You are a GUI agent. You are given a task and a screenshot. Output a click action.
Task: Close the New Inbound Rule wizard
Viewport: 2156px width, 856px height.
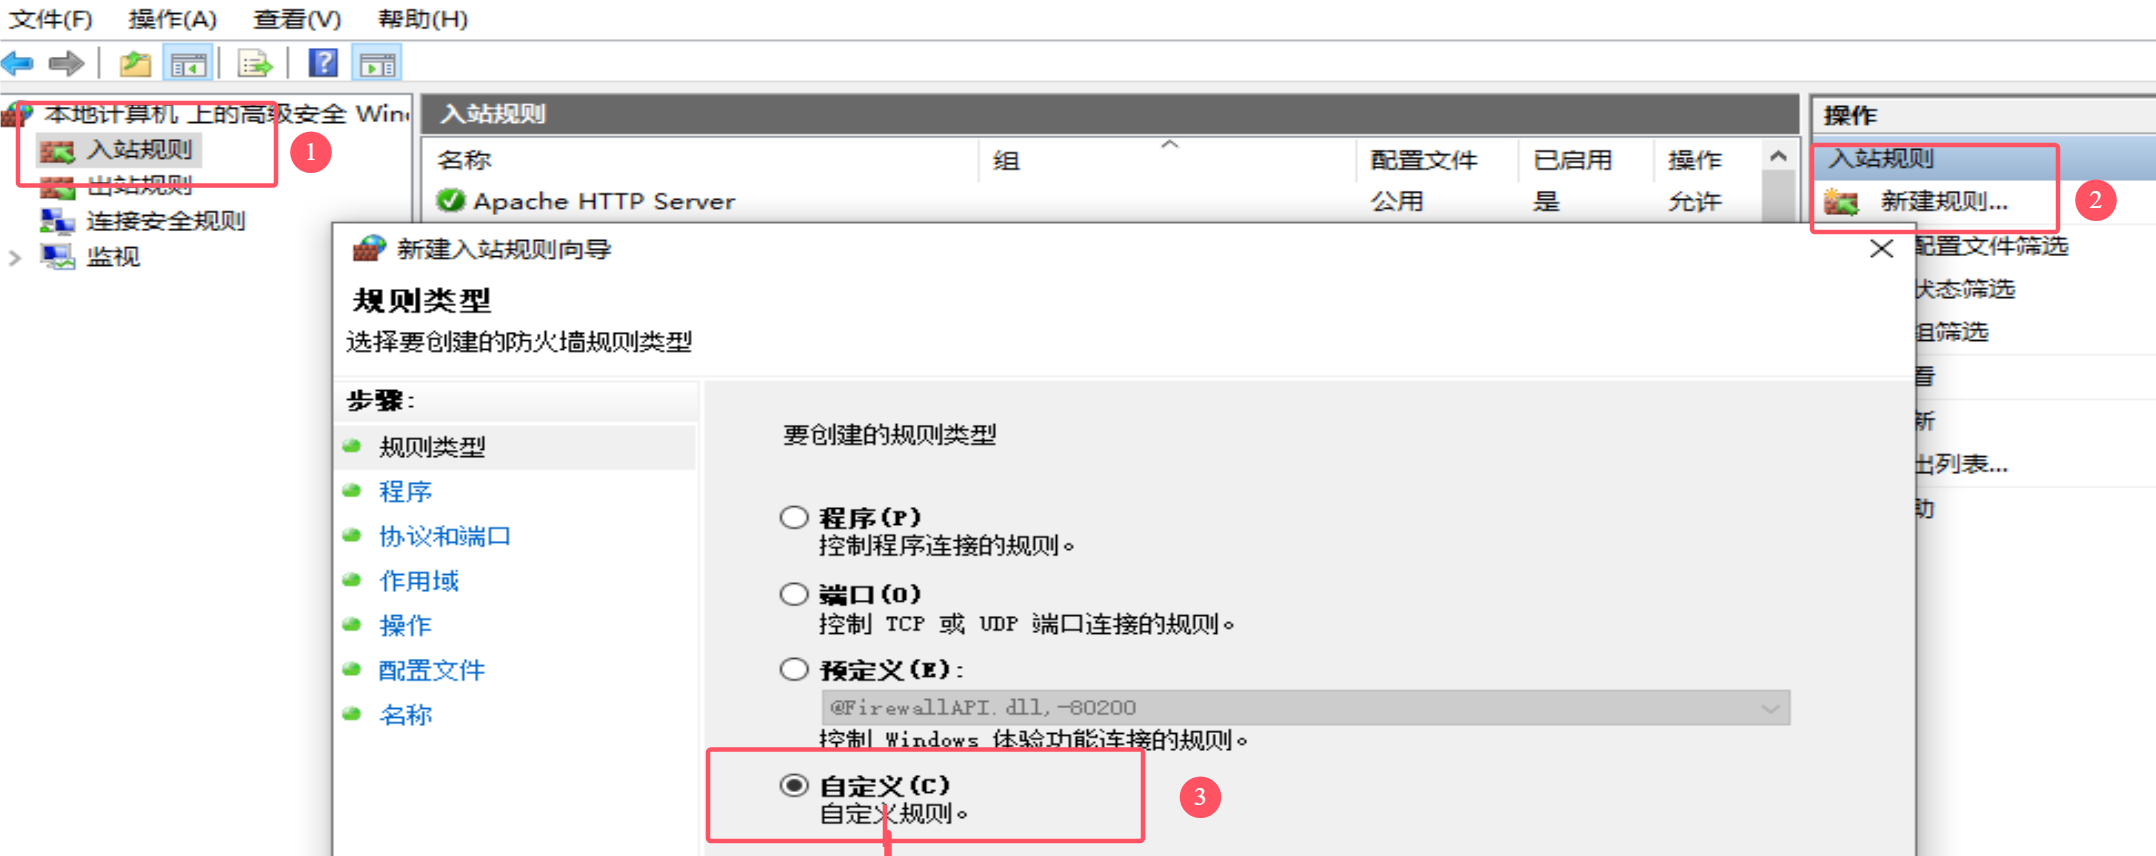pos(1881,248)
